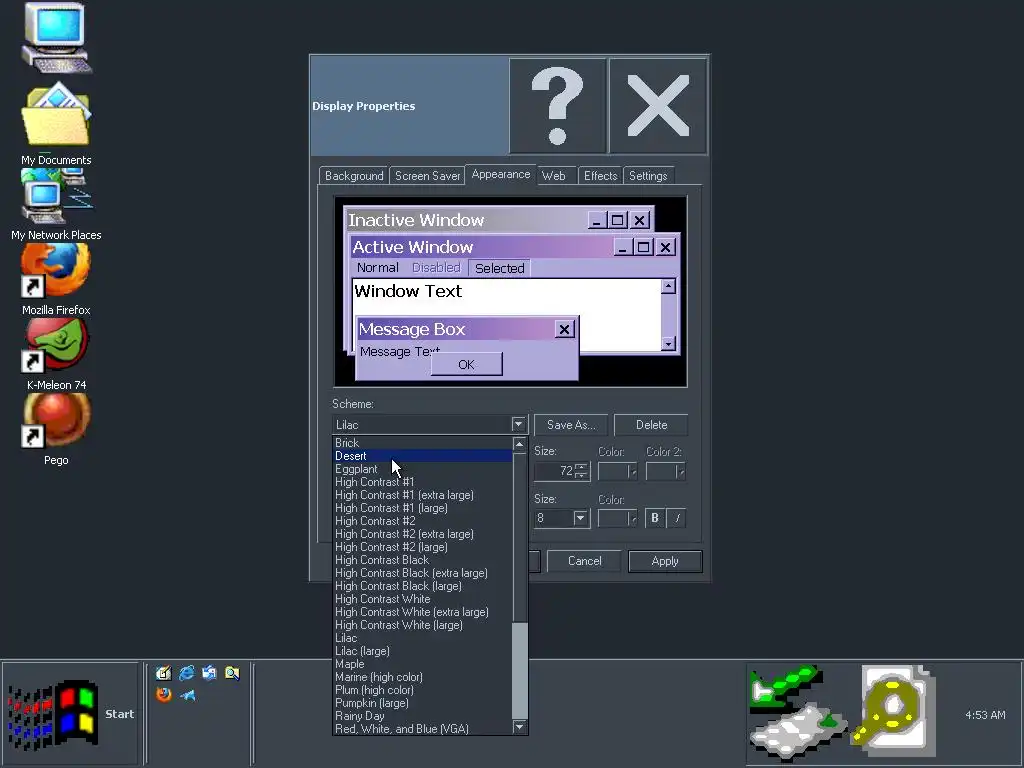Click the Display Properties help question mark
This screenshot has width=1024, height=768.
(558, 106)
